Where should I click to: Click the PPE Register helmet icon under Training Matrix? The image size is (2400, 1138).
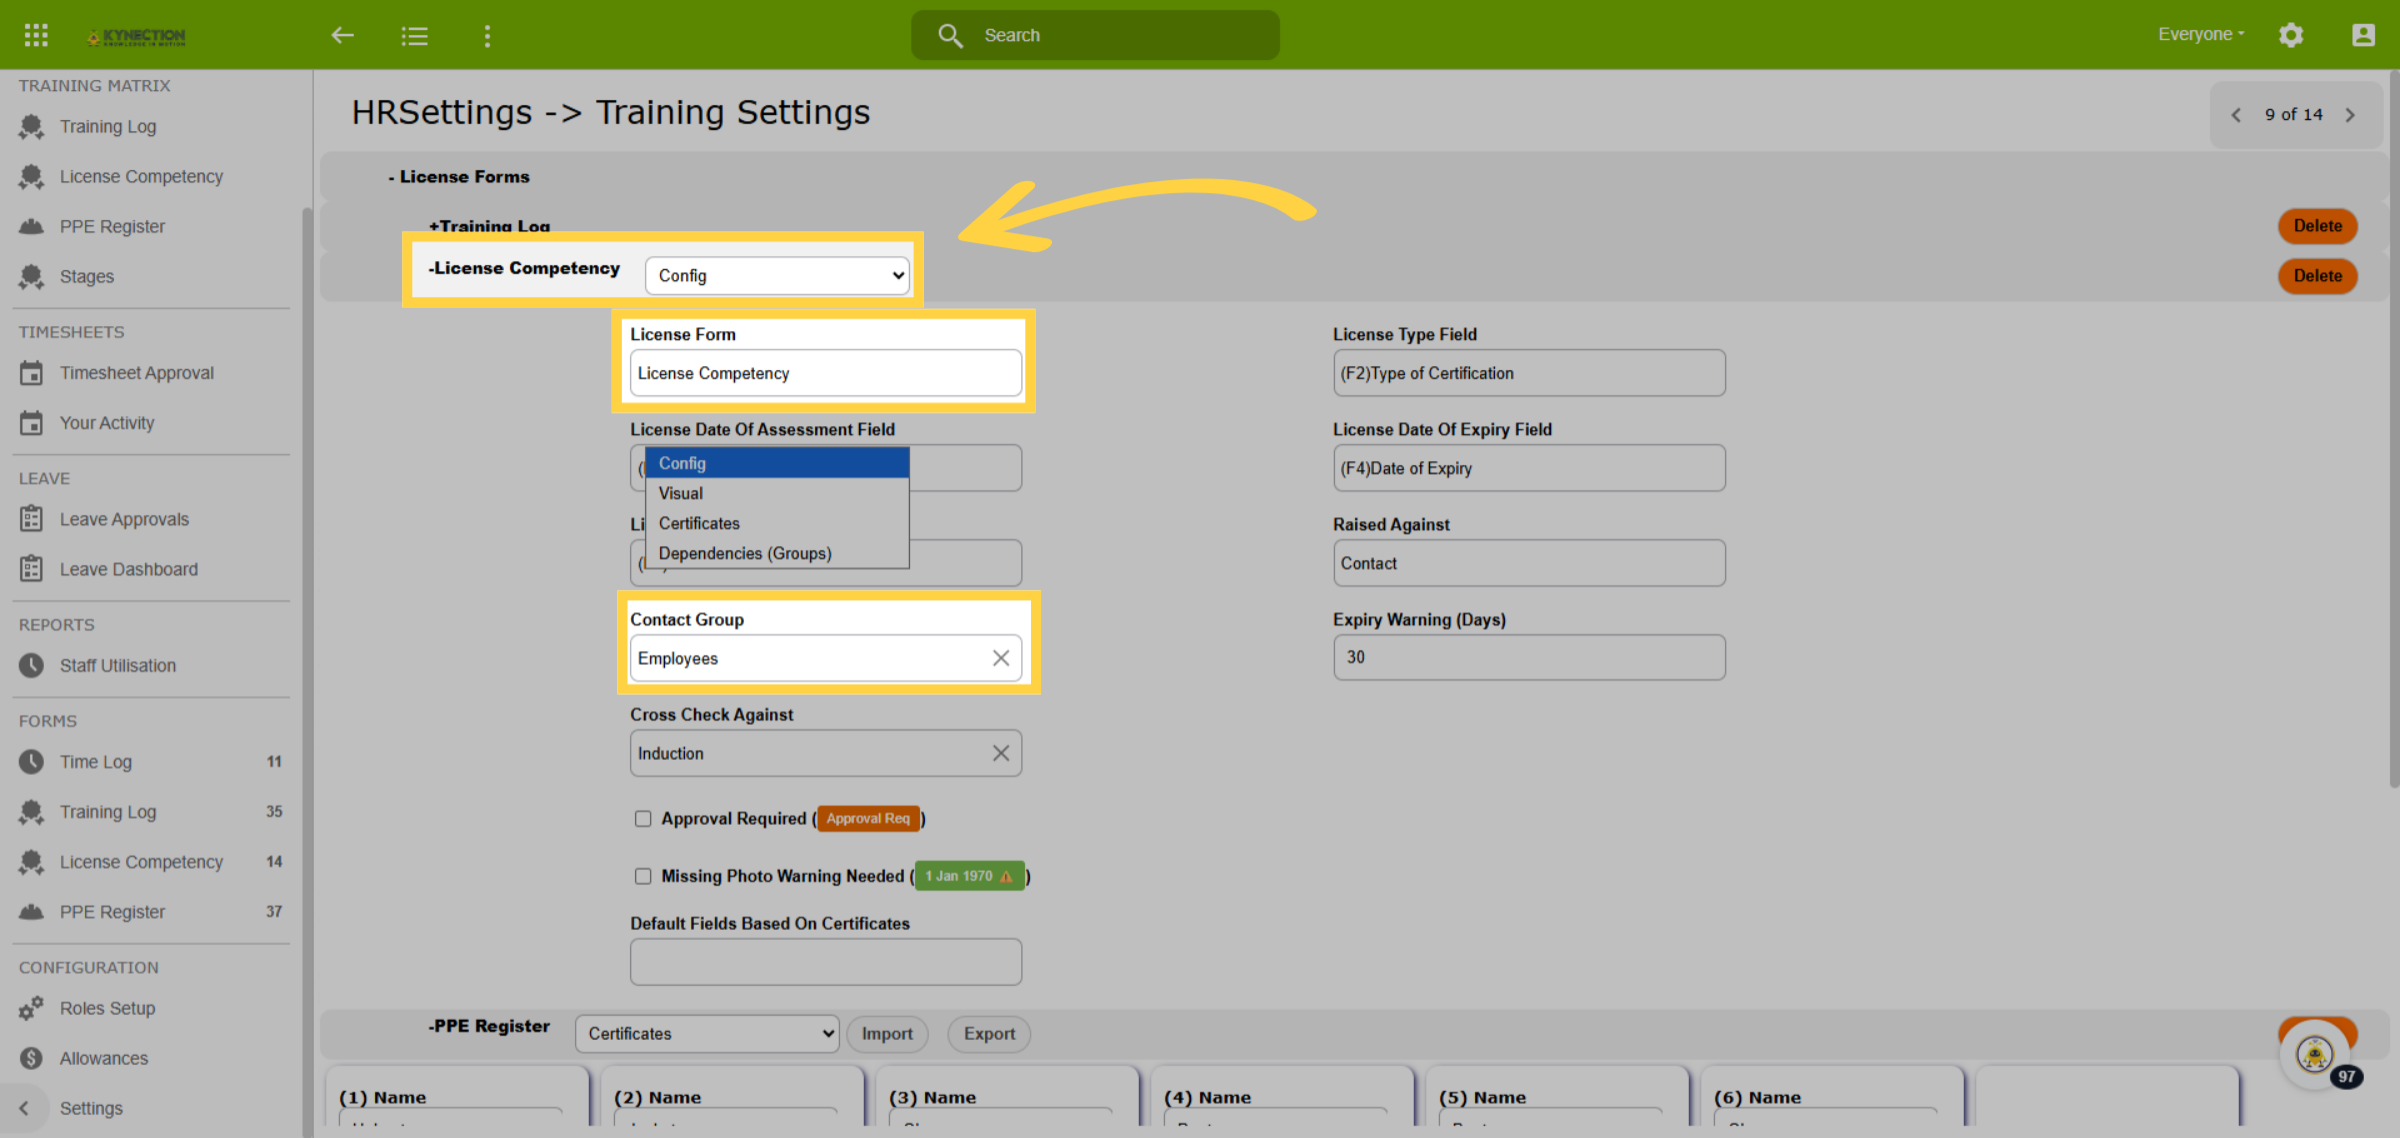tap(31, 227)
